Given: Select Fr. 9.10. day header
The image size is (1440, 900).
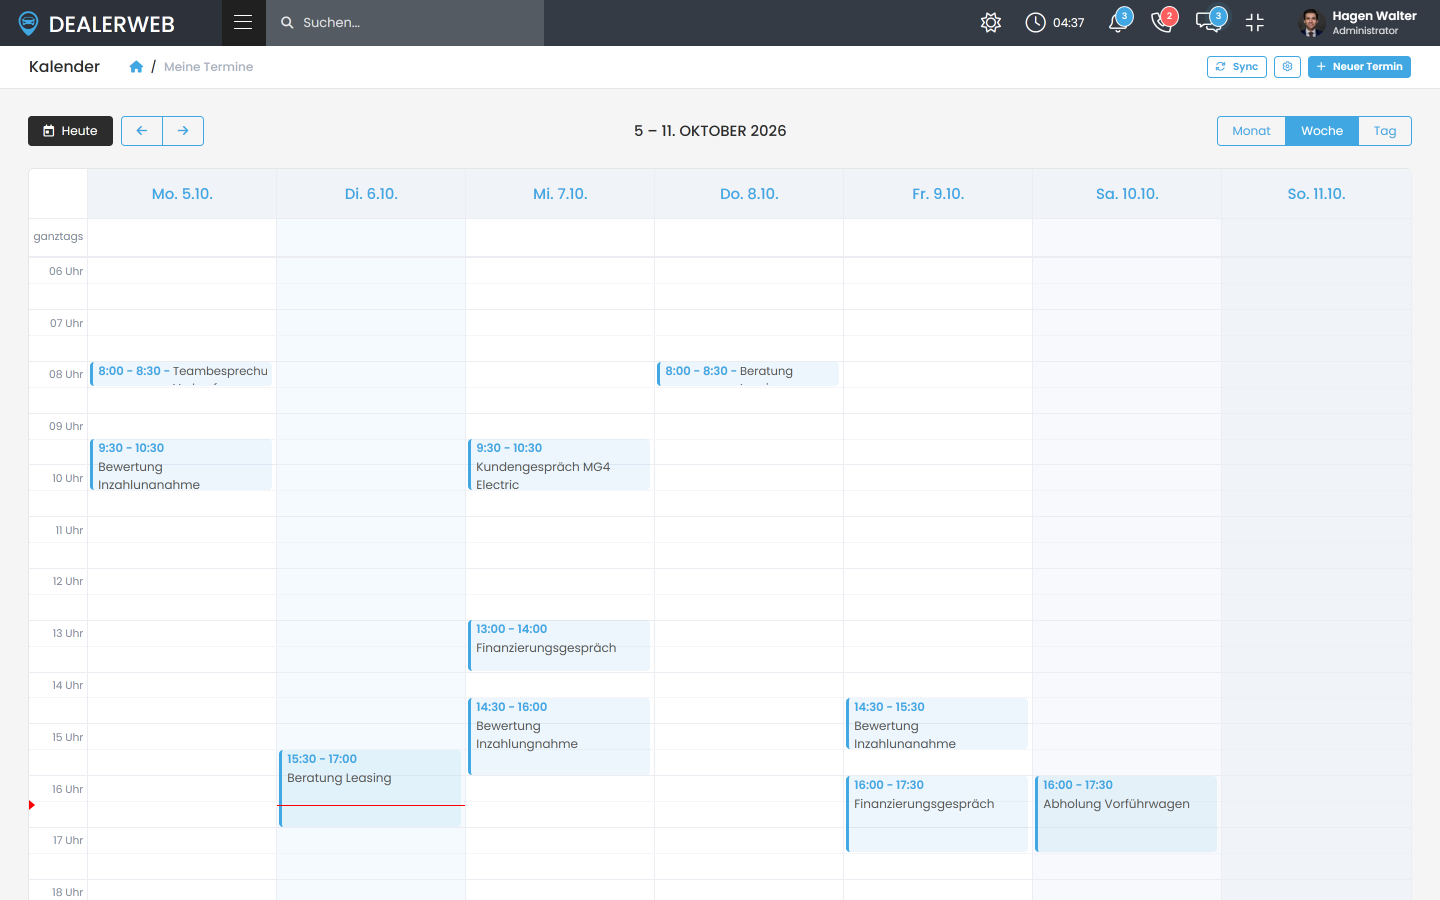Looking at the screenshot, I should point(938,194).
